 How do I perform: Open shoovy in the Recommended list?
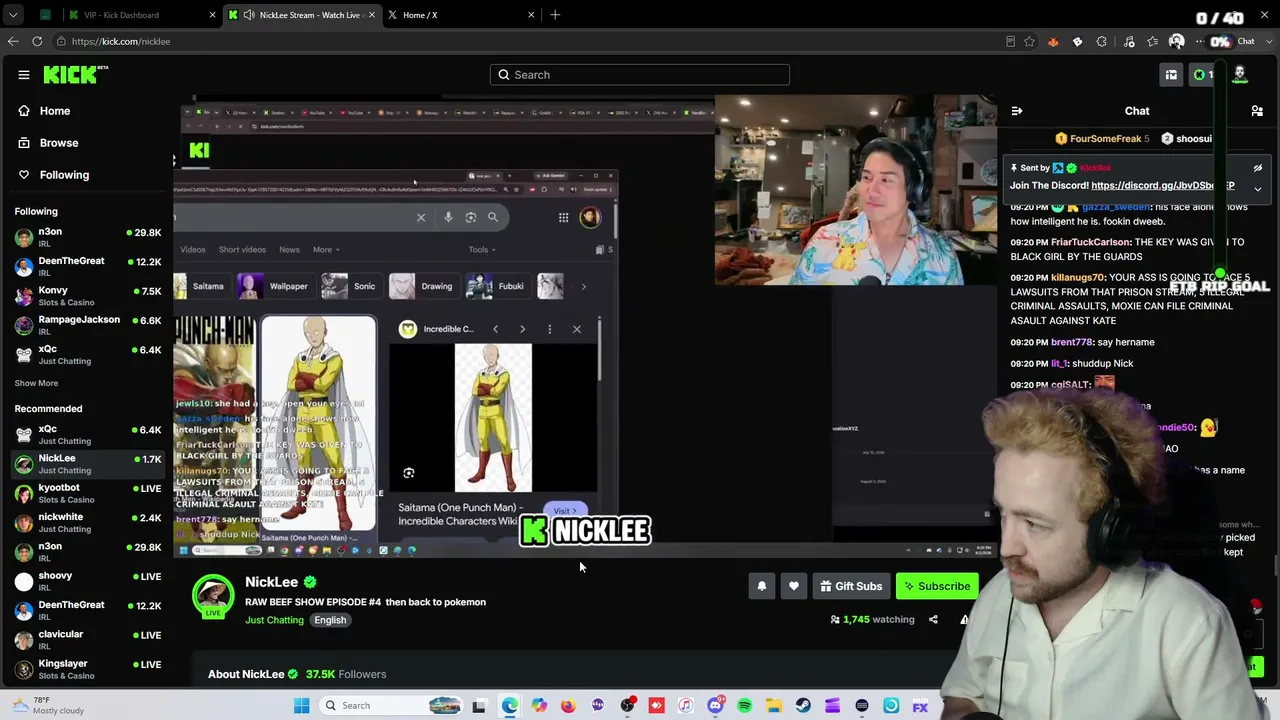pos(88,581)
